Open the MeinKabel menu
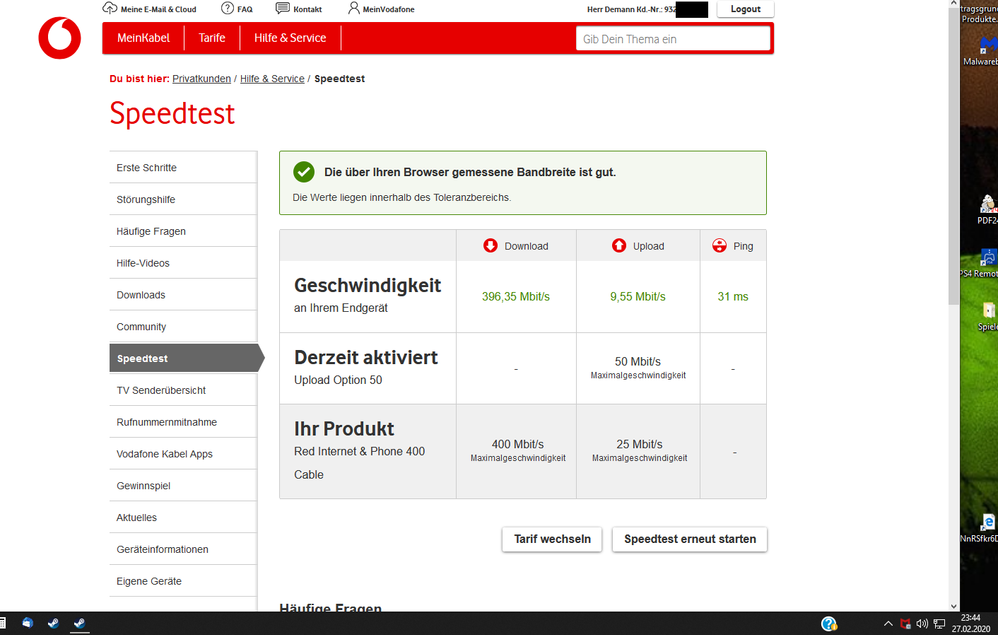 tap(143, 38)
